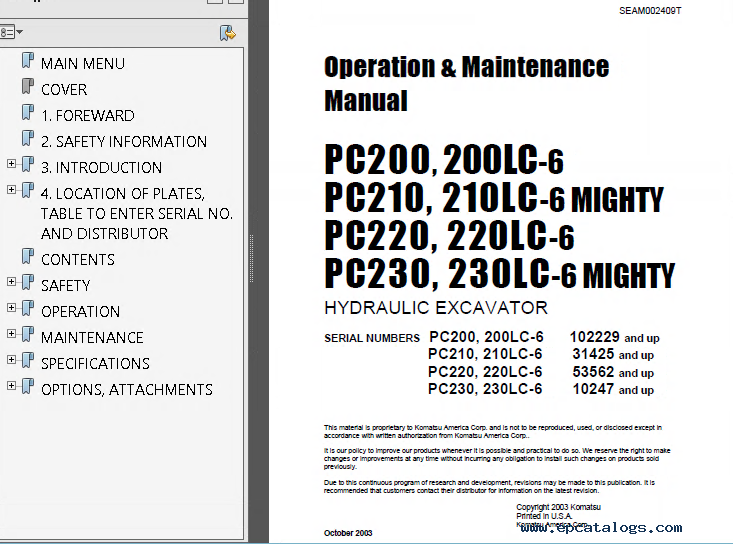Click the COVER bookmark icon
The width and height of the screenshot is (733, 544).
coord(28,87)
